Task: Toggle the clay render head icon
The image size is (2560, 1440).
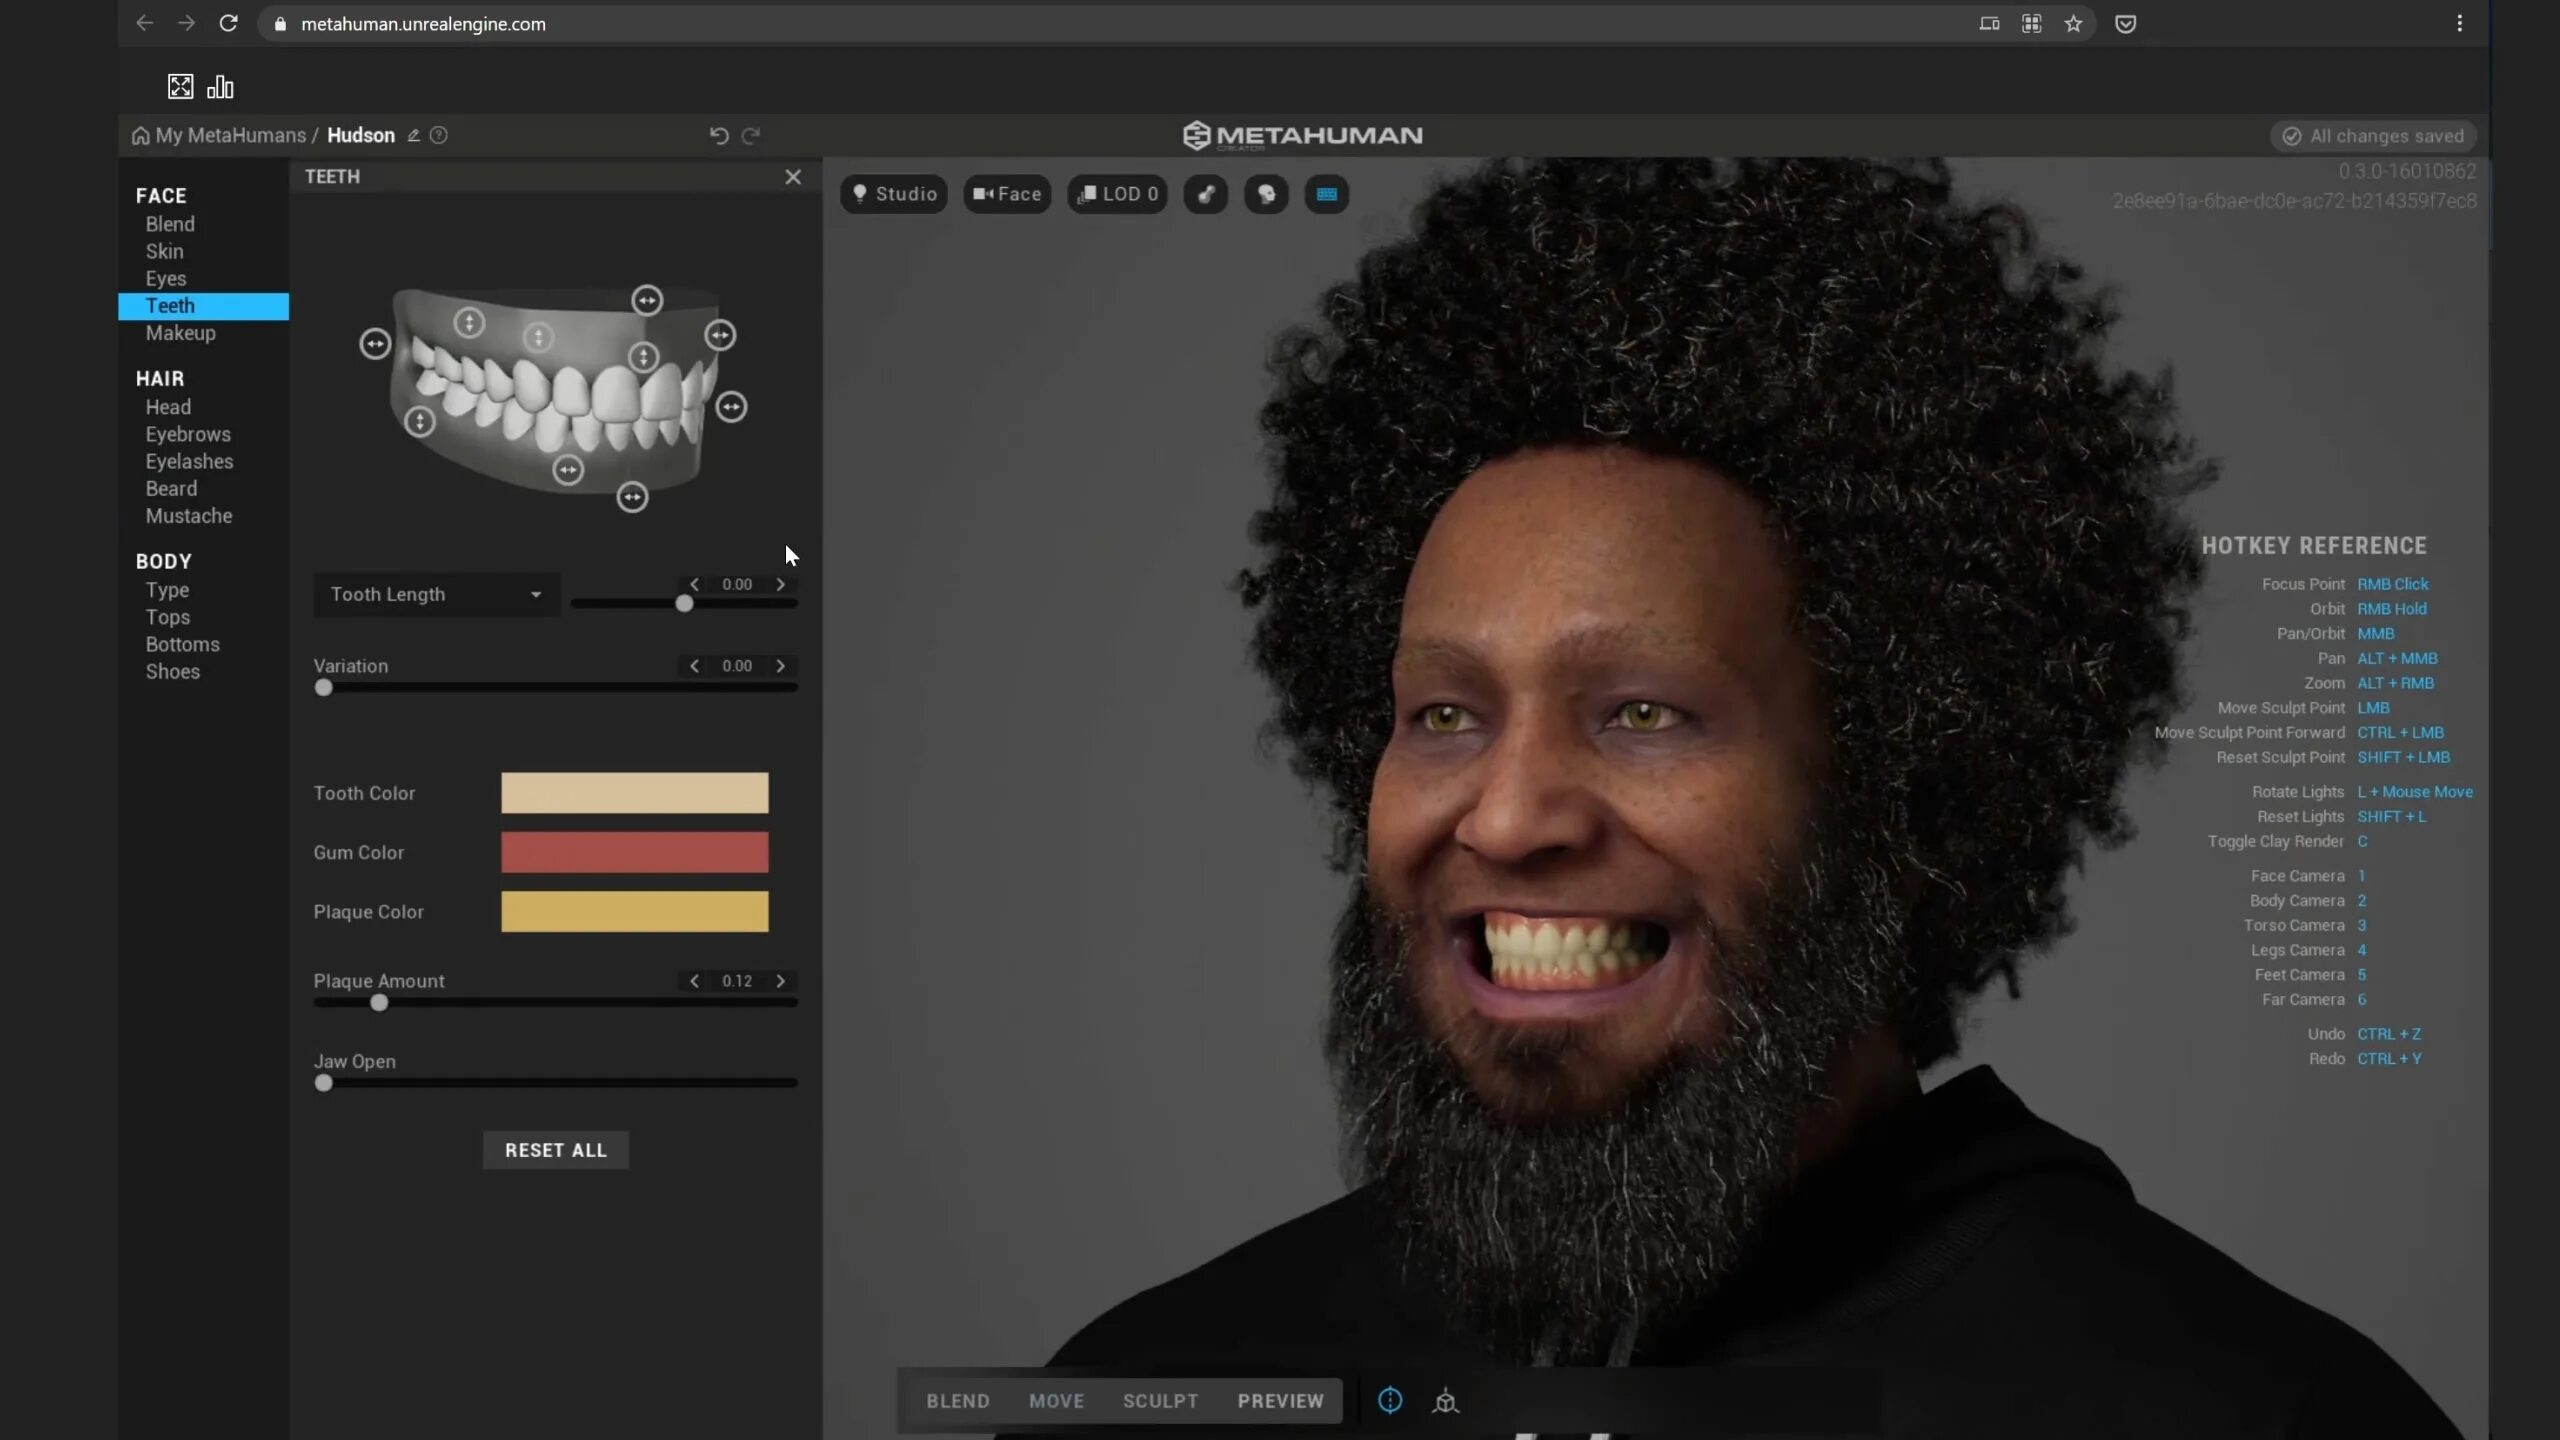Action: 1266,194
